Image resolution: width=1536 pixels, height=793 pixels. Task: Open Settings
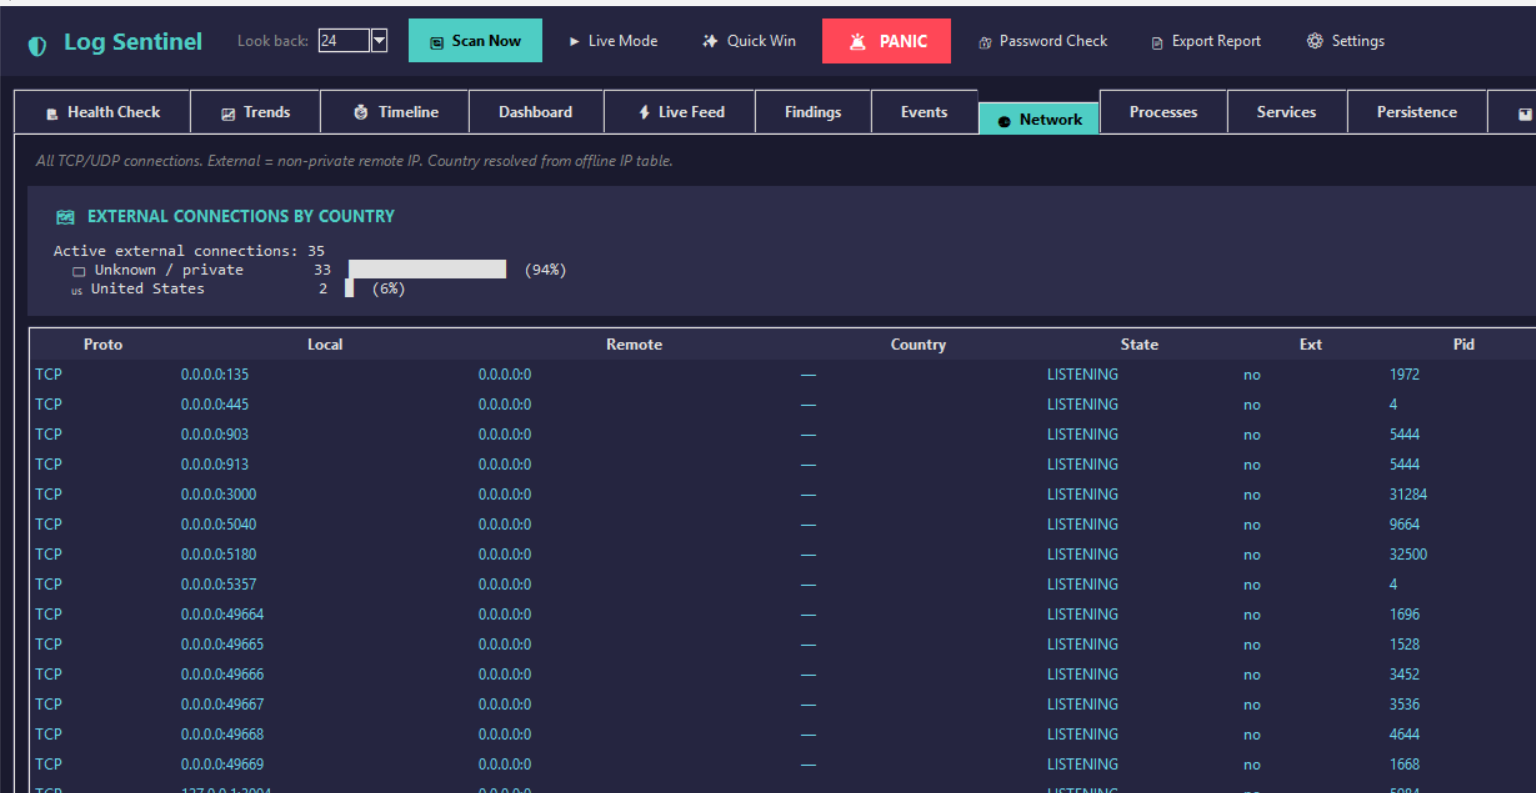pos(1345,41)
